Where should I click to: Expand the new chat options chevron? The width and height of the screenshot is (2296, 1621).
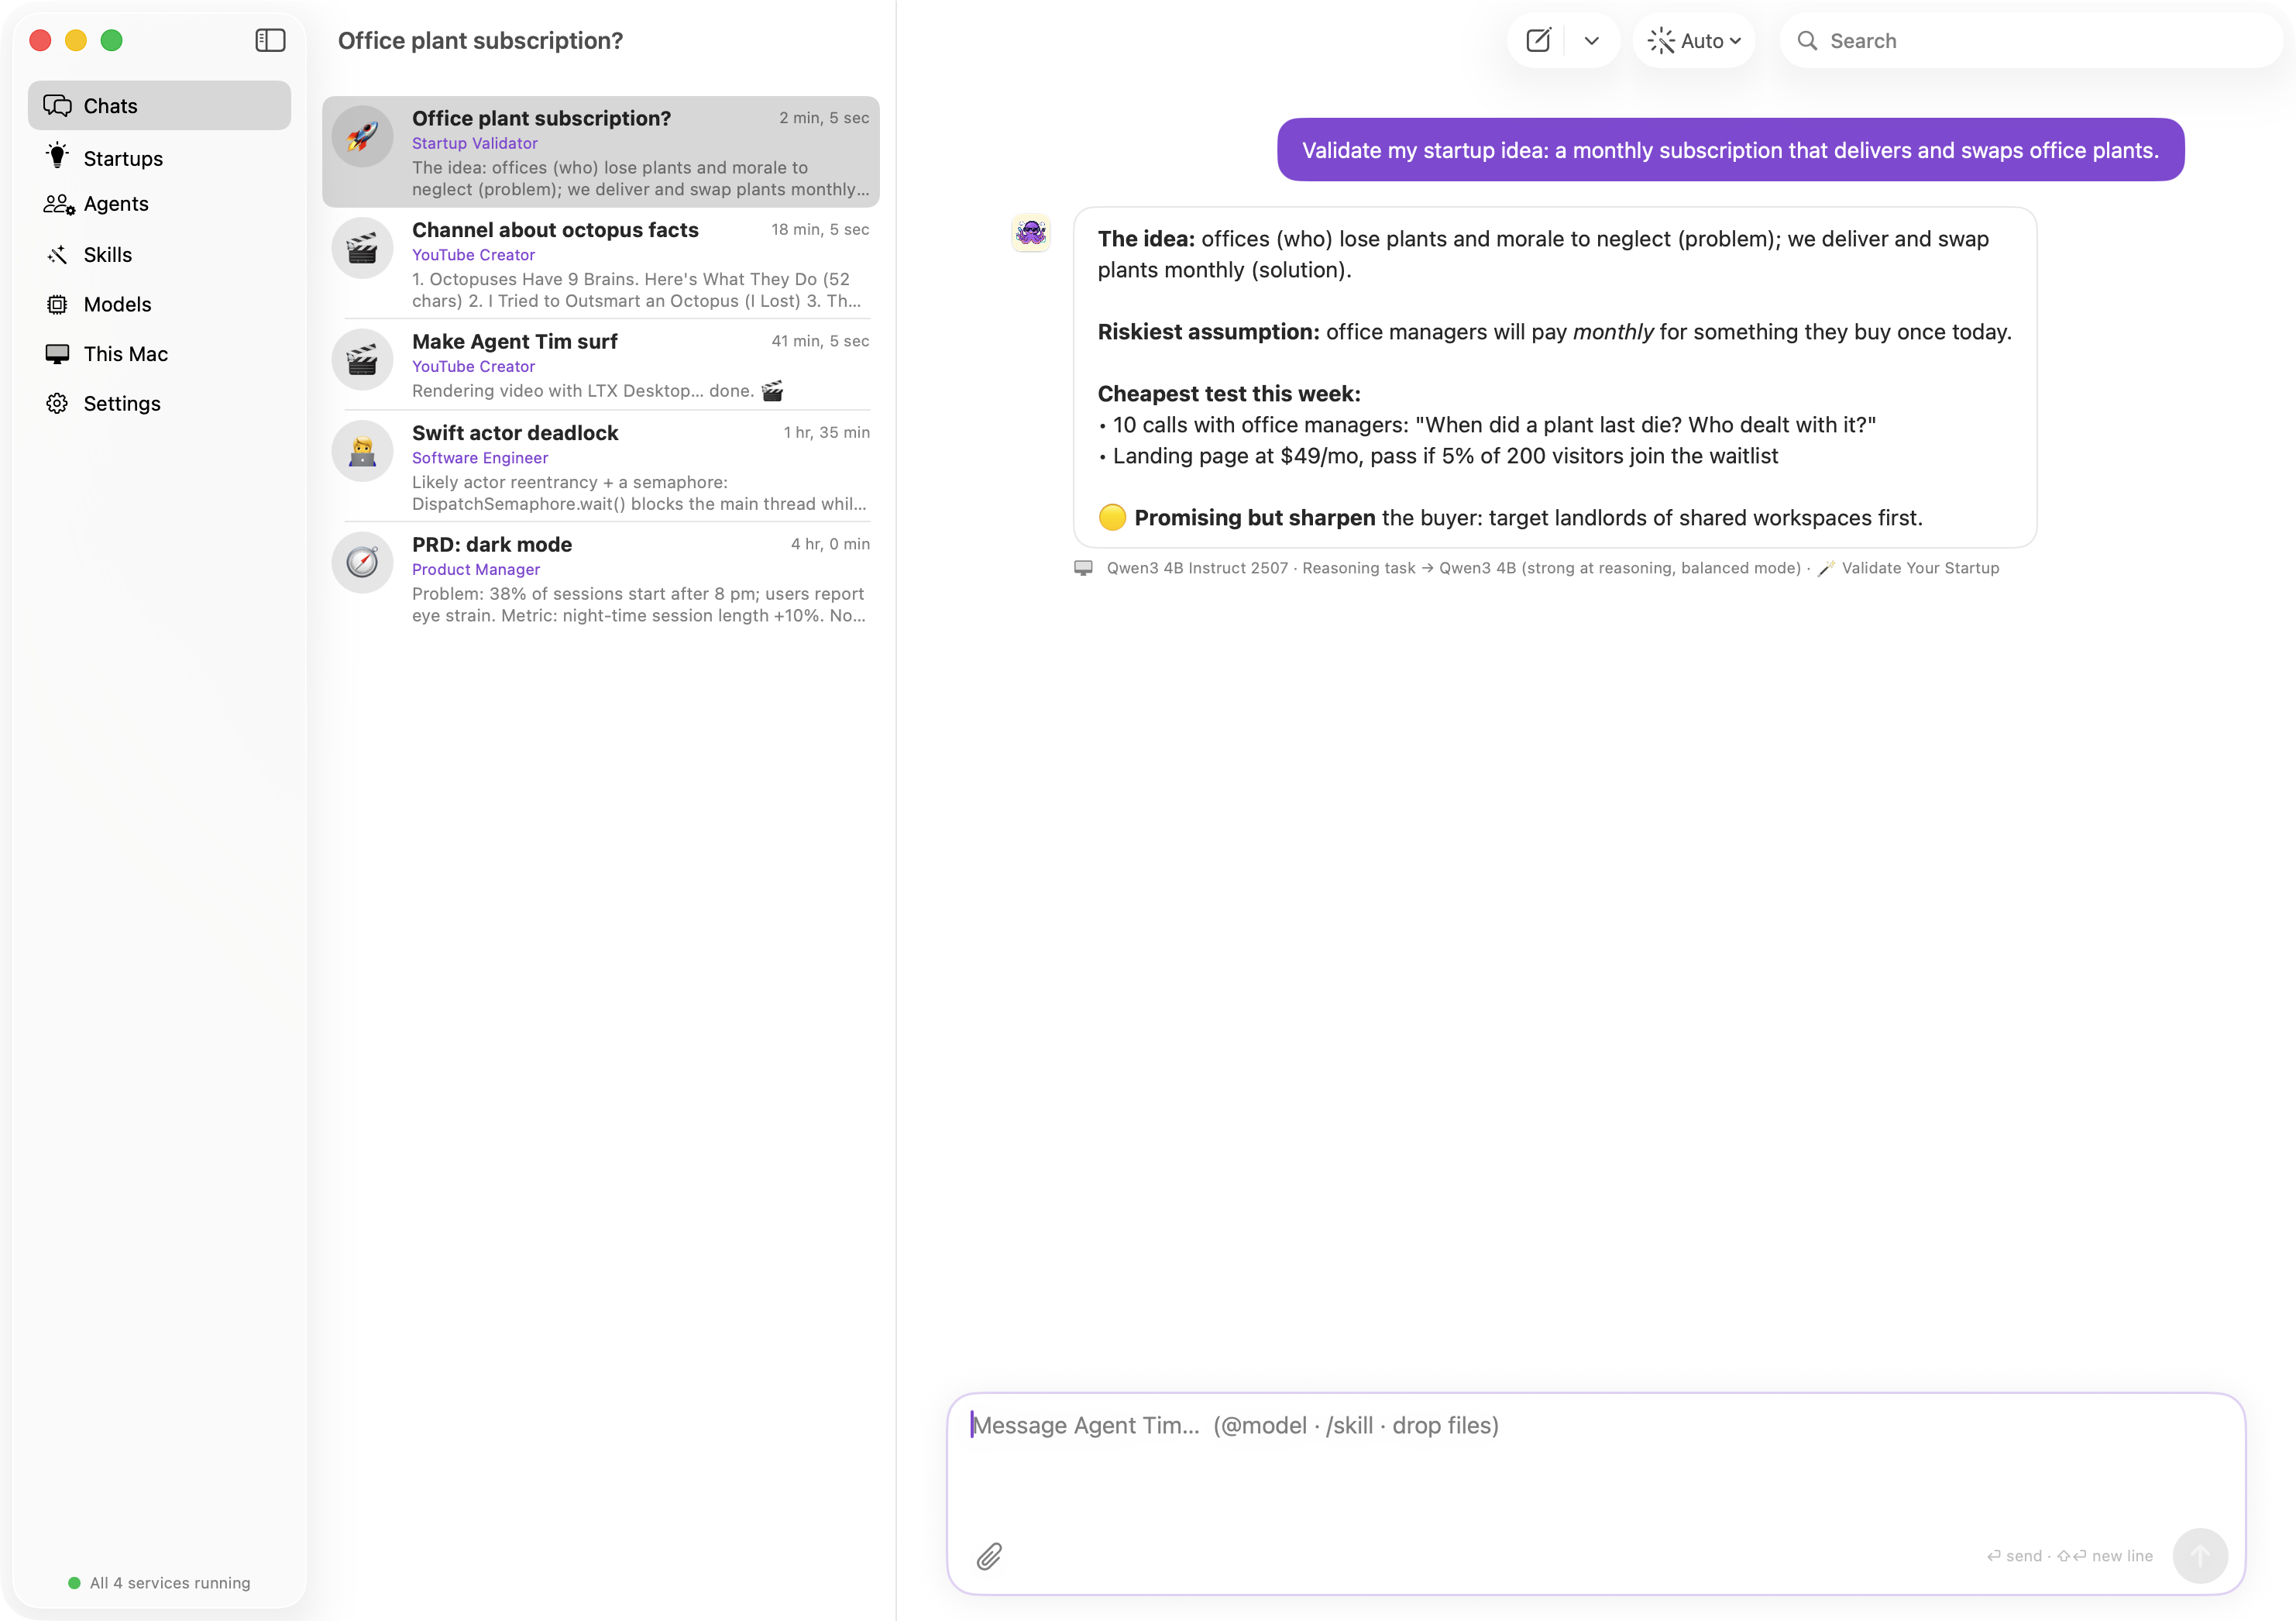point(1592,41)
